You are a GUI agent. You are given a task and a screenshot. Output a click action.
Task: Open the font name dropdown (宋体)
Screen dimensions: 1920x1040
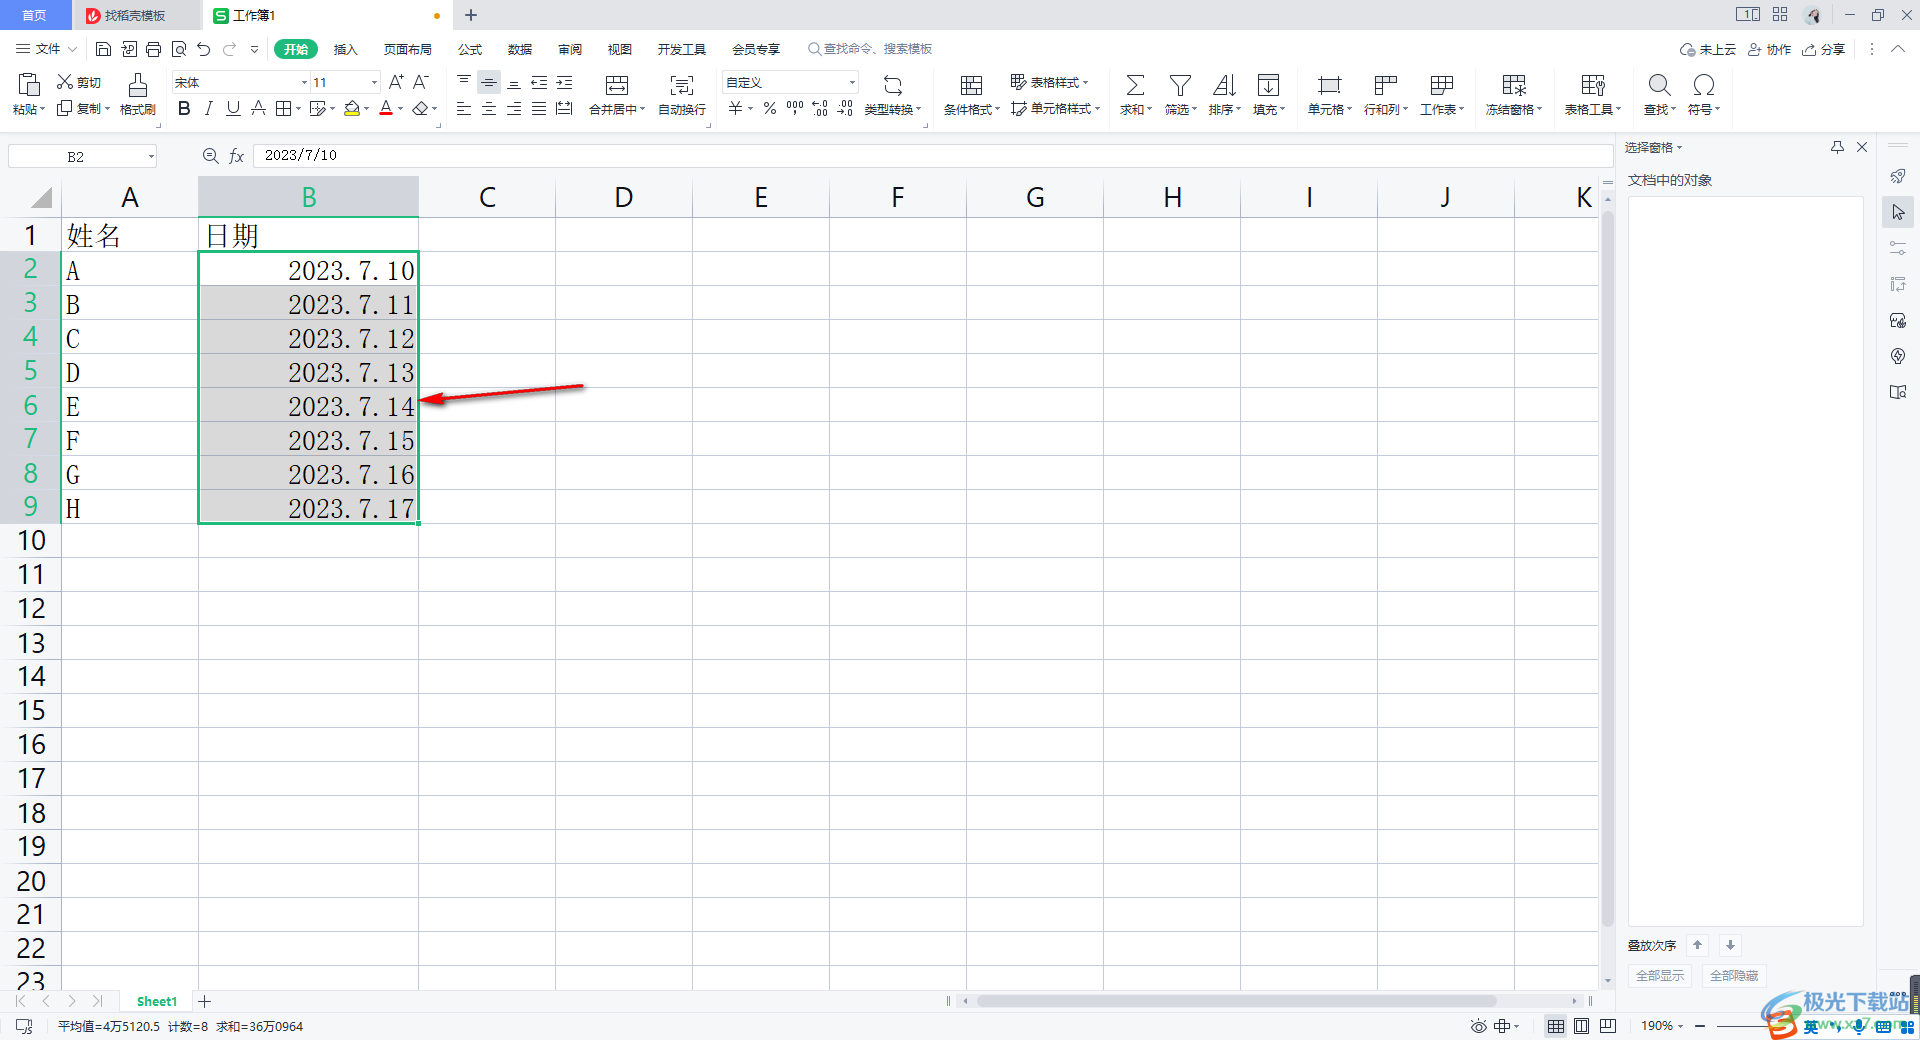click(x=304, y=83)
